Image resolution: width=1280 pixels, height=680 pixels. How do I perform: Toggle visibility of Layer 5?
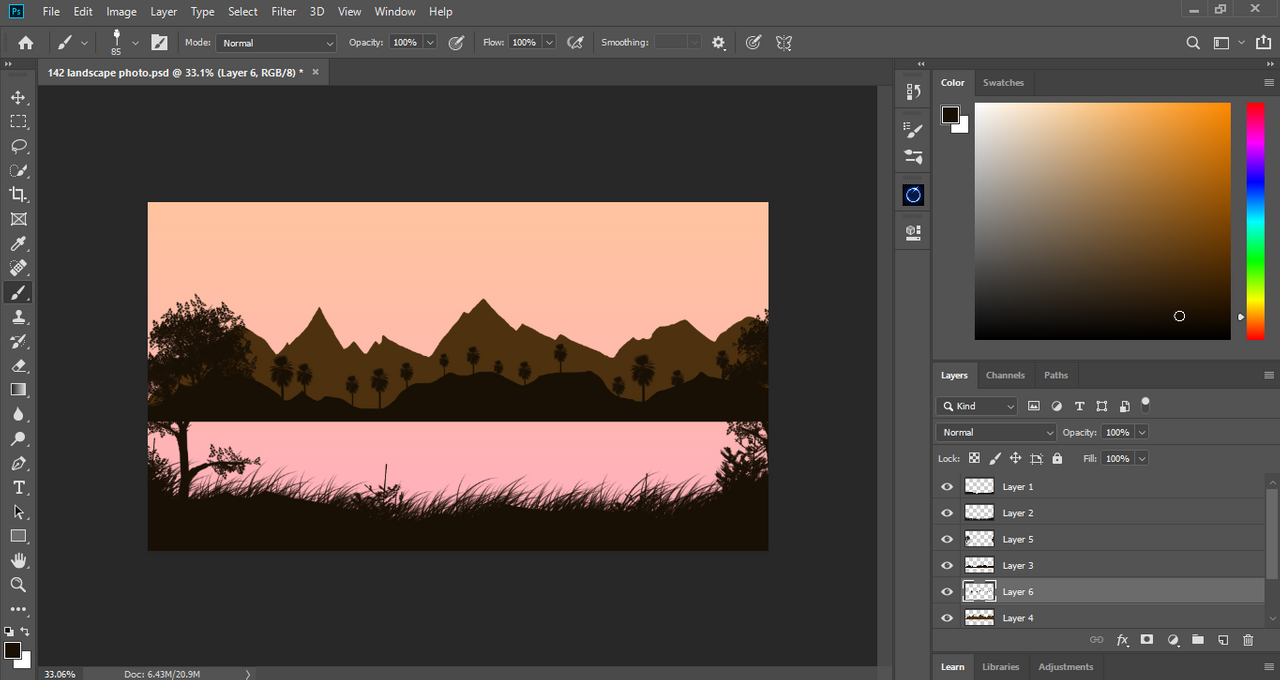[947, 539]
